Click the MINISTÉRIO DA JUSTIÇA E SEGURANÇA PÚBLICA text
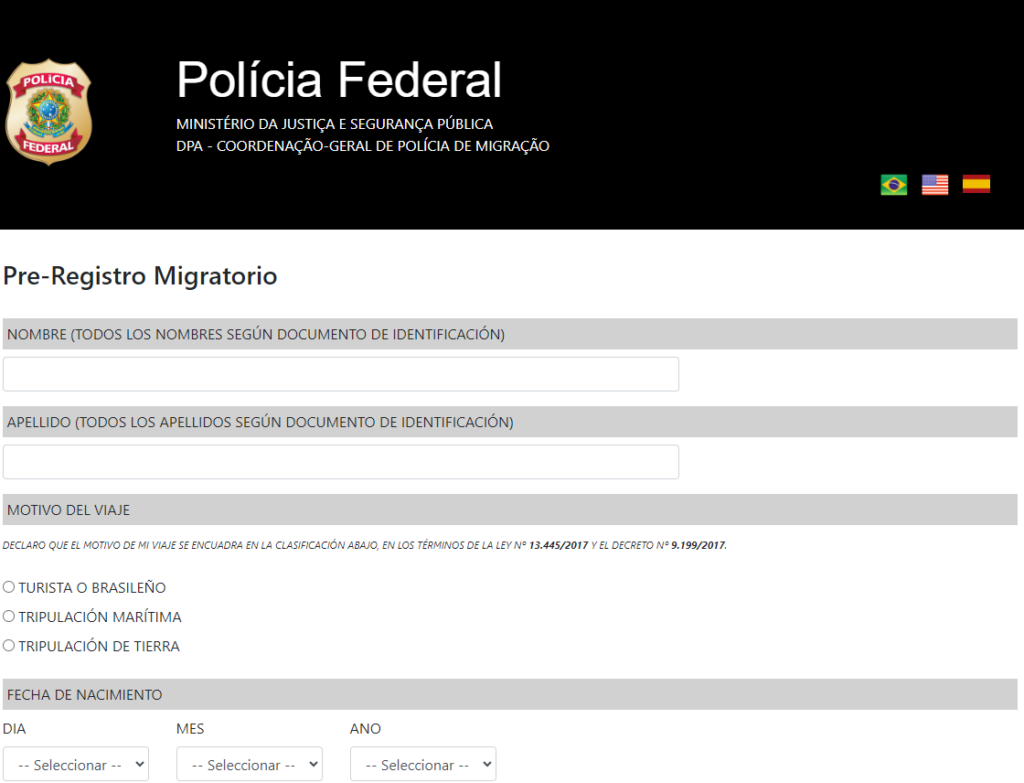Image resolution: width=1024 pixels, height=783 pixels. tap(334, 124)
